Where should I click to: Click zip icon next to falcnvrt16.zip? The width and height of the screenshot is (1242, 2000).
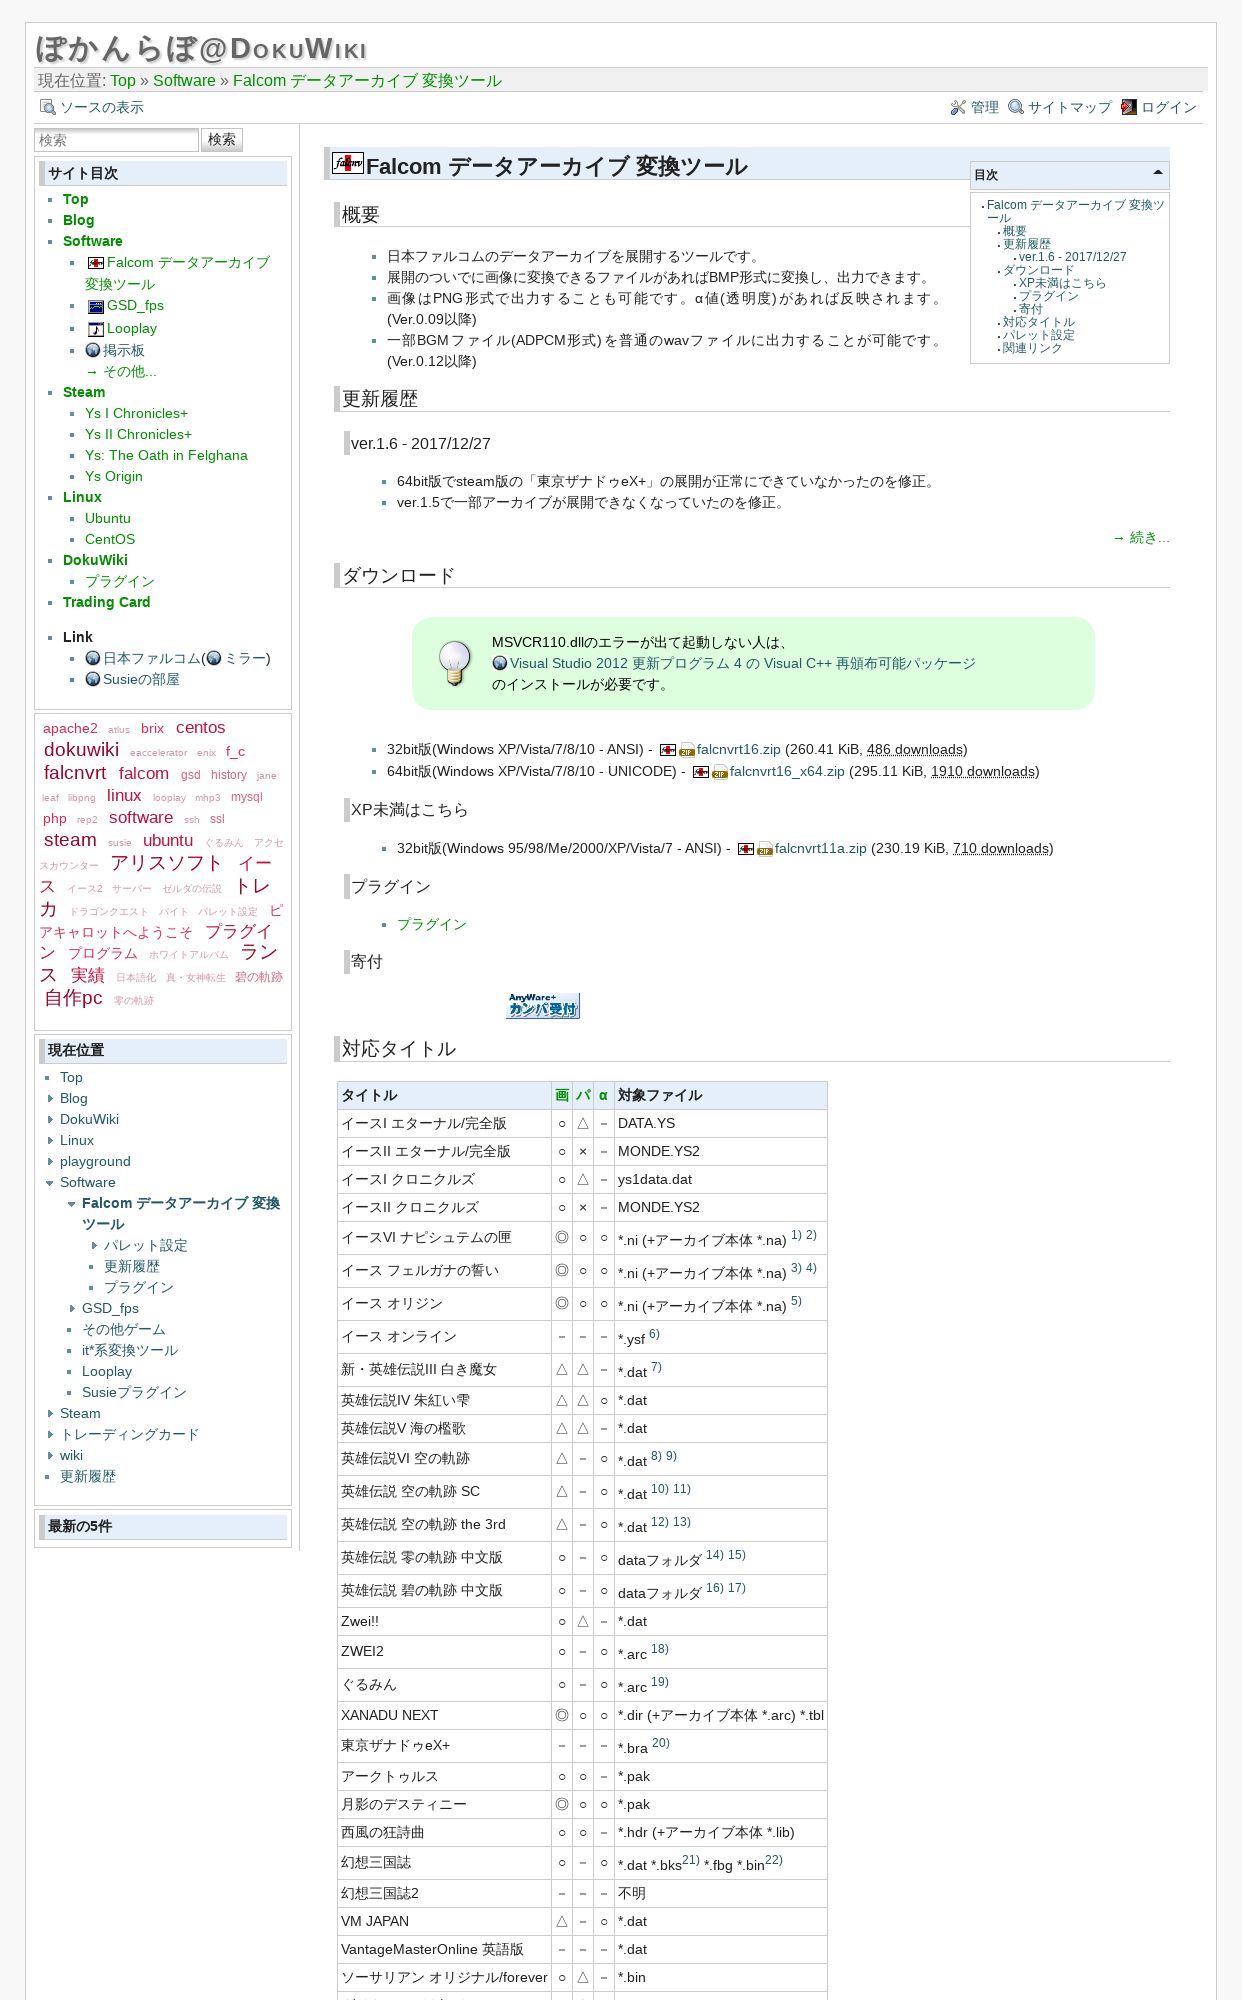687,750
